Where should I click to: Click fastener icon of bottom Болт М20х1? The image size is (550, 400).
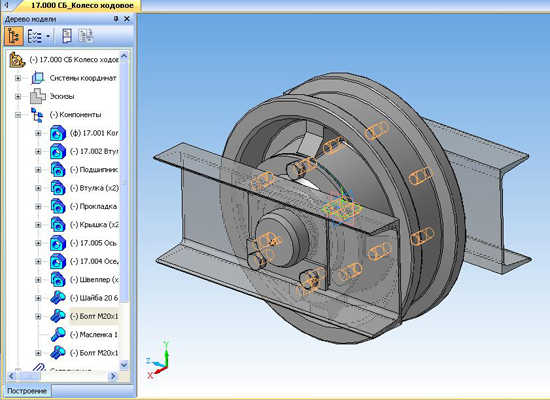58,353
